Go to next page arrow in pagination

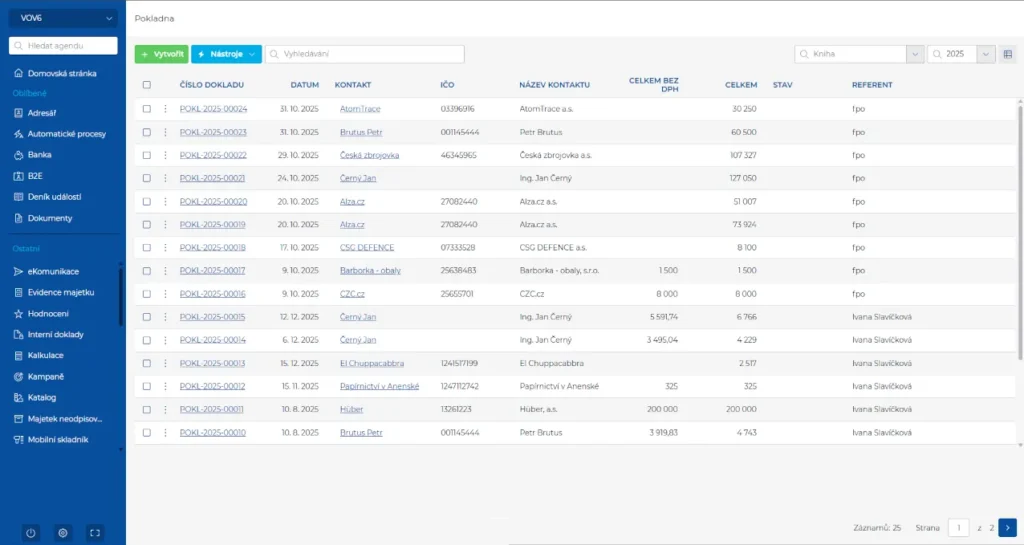click(x=1008, y=527)
